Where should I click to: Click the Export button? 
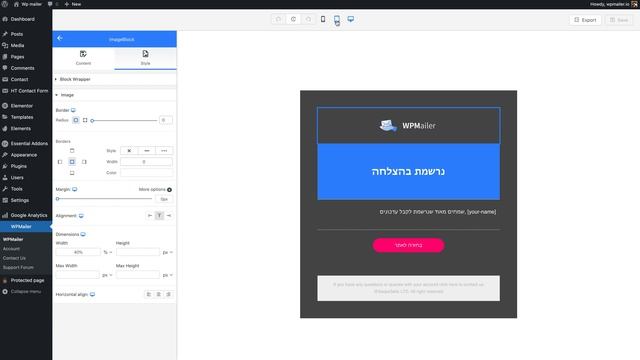(x=585, y=20)
